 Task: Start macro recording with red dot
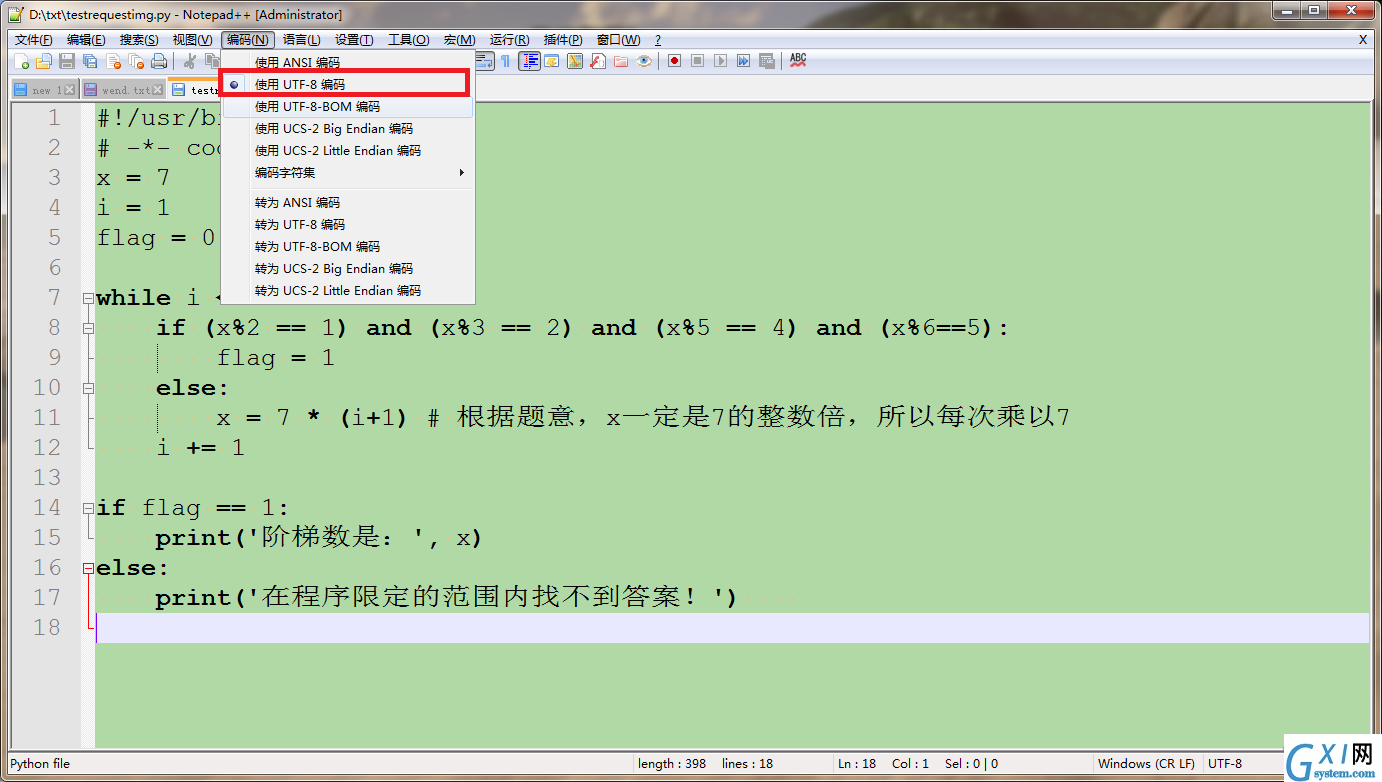(675, 61)
